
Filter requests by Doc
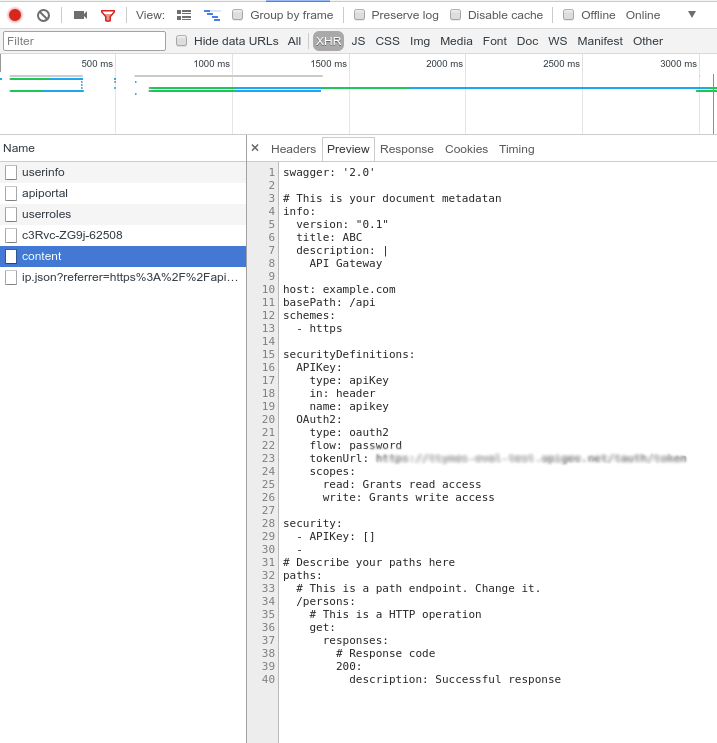[527, 41]
